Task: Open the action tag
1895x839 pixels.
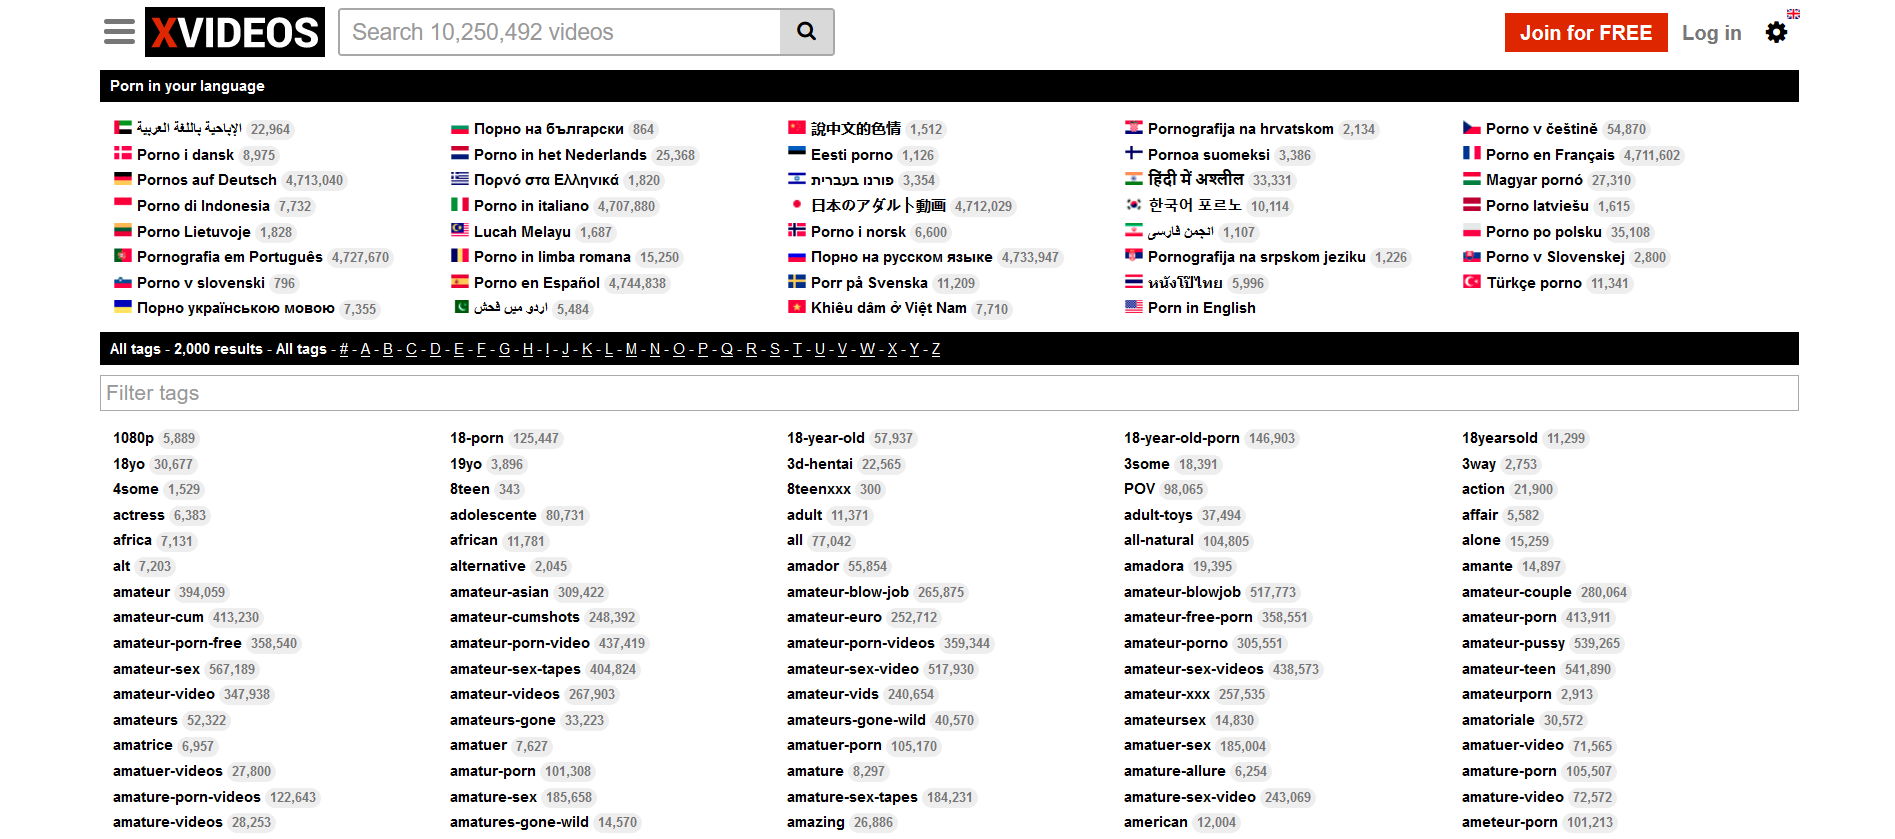Action: point(1483,489)
